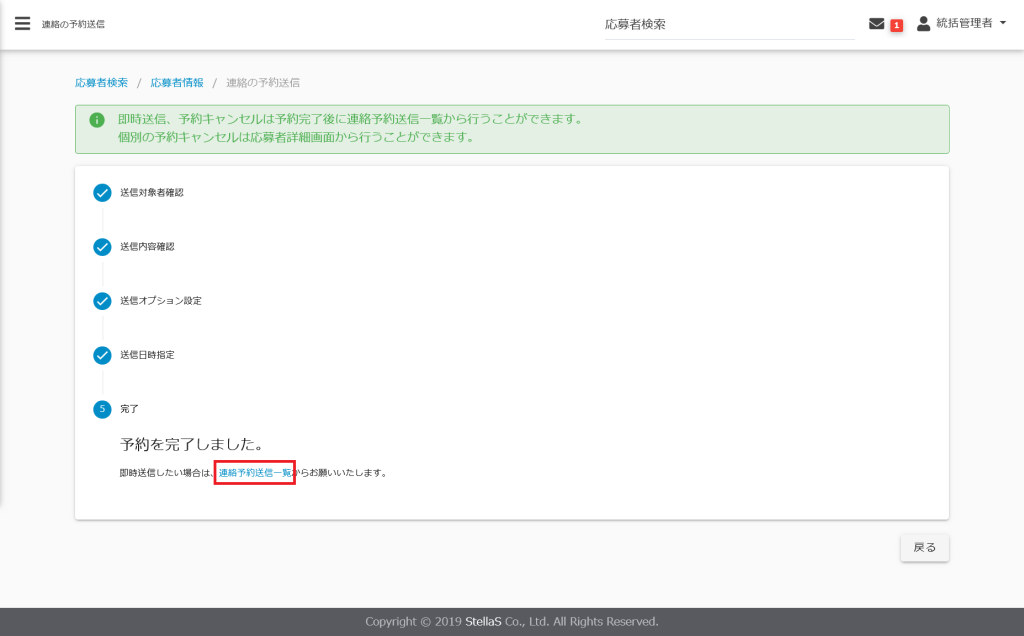Go to 応募者検索 breadcrumb
This screenshot has height=636, width=1024.
click(101, 82)
